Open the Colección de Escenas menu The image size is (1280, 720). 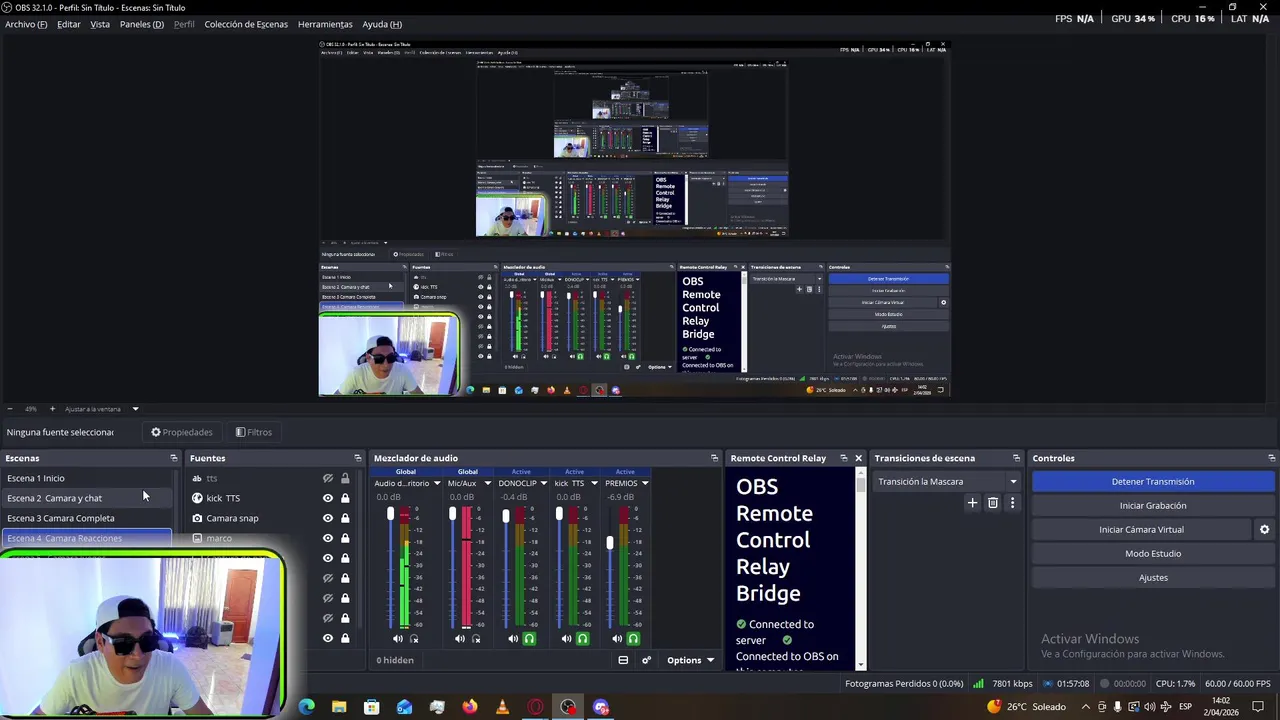pyautogui.click(x=246, y=24)
